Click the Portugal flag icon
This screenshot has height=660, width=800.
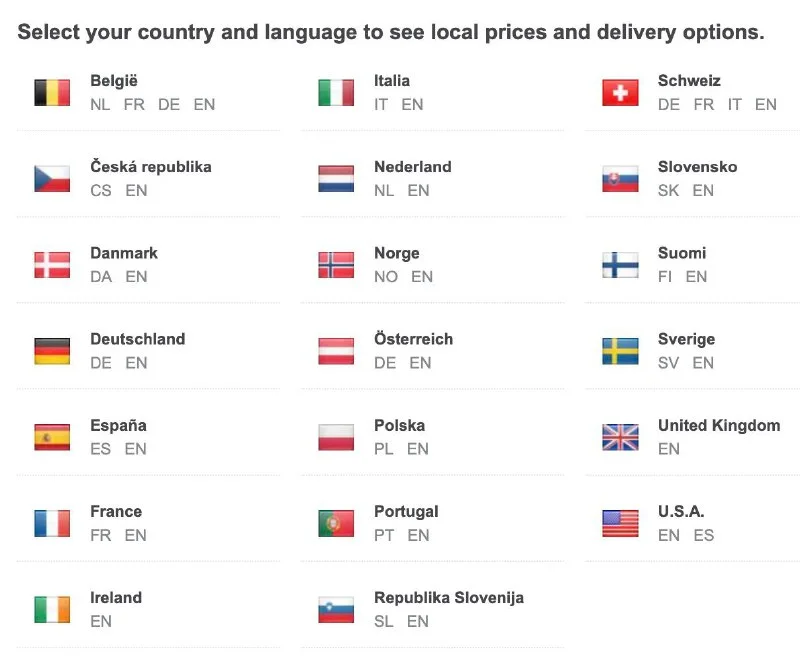(336, 523)
